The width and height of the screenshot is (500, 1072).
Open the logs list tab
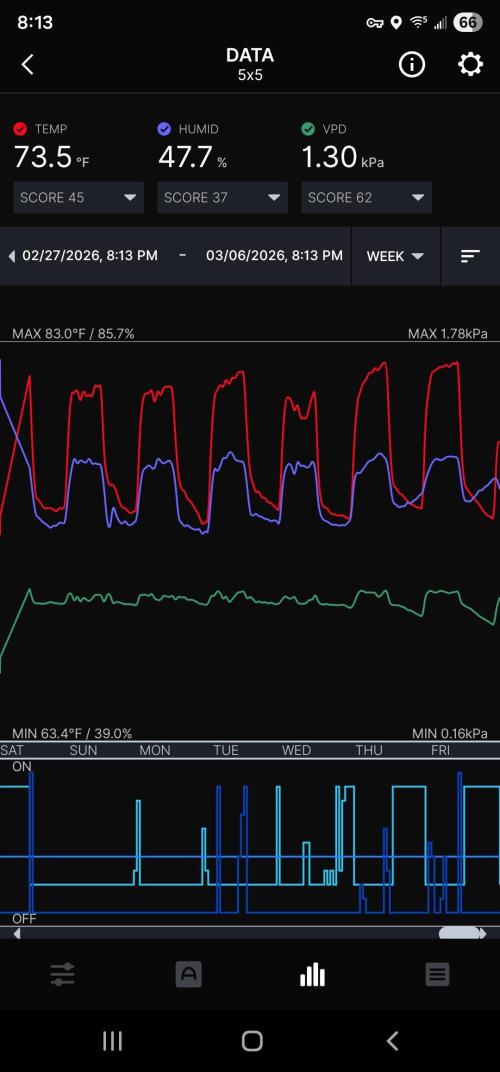438,974
